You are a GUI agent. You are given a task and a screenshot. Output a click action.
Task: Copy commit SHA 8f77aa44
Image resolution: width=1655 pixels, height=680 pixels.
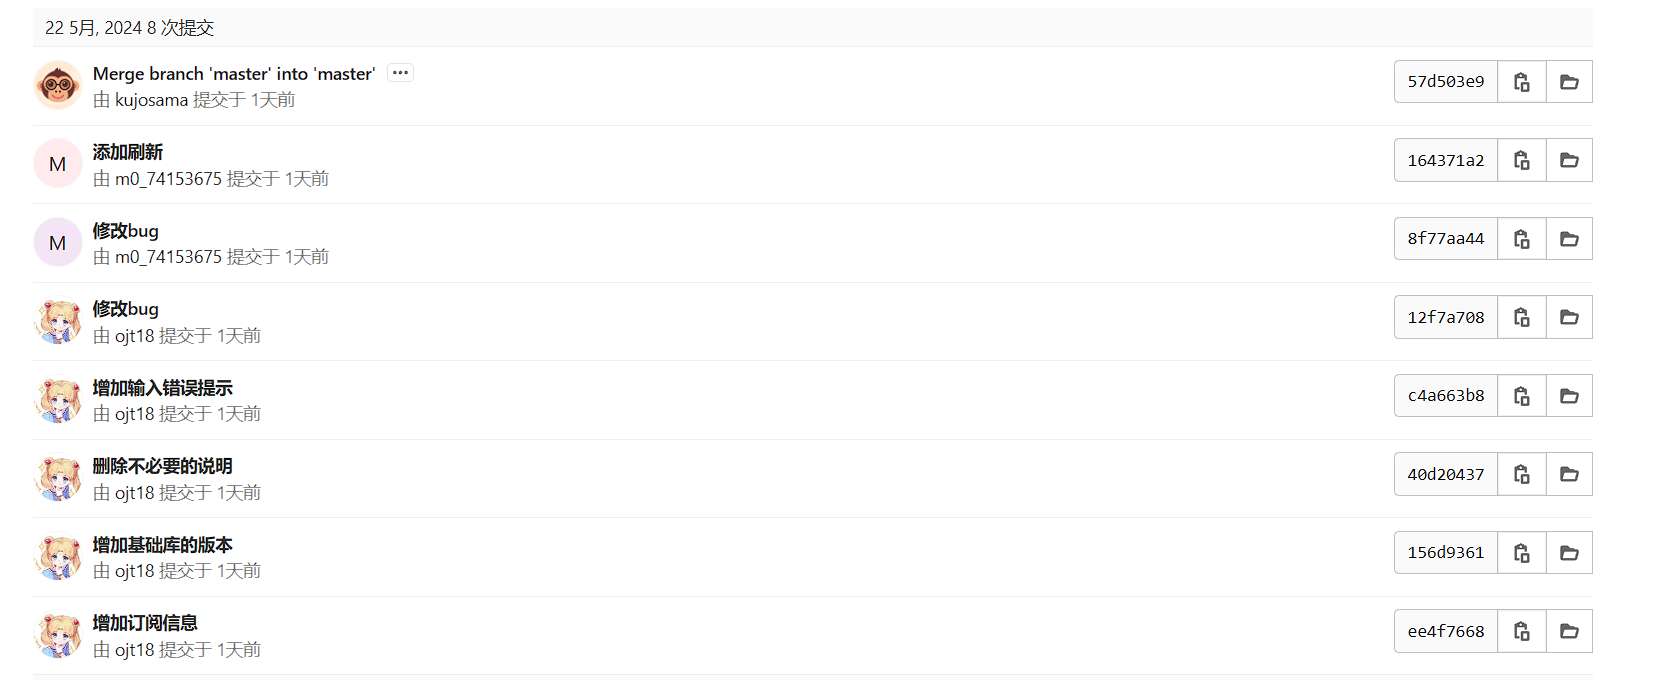[x=1522, y=239]
